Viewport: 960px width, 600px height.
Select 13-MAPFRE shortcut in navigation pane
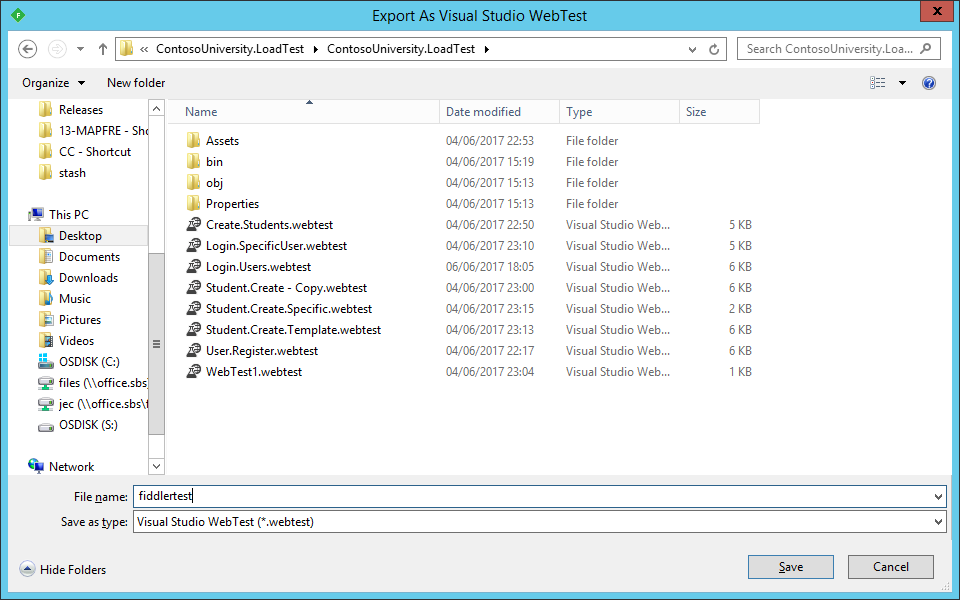[93, 130]
